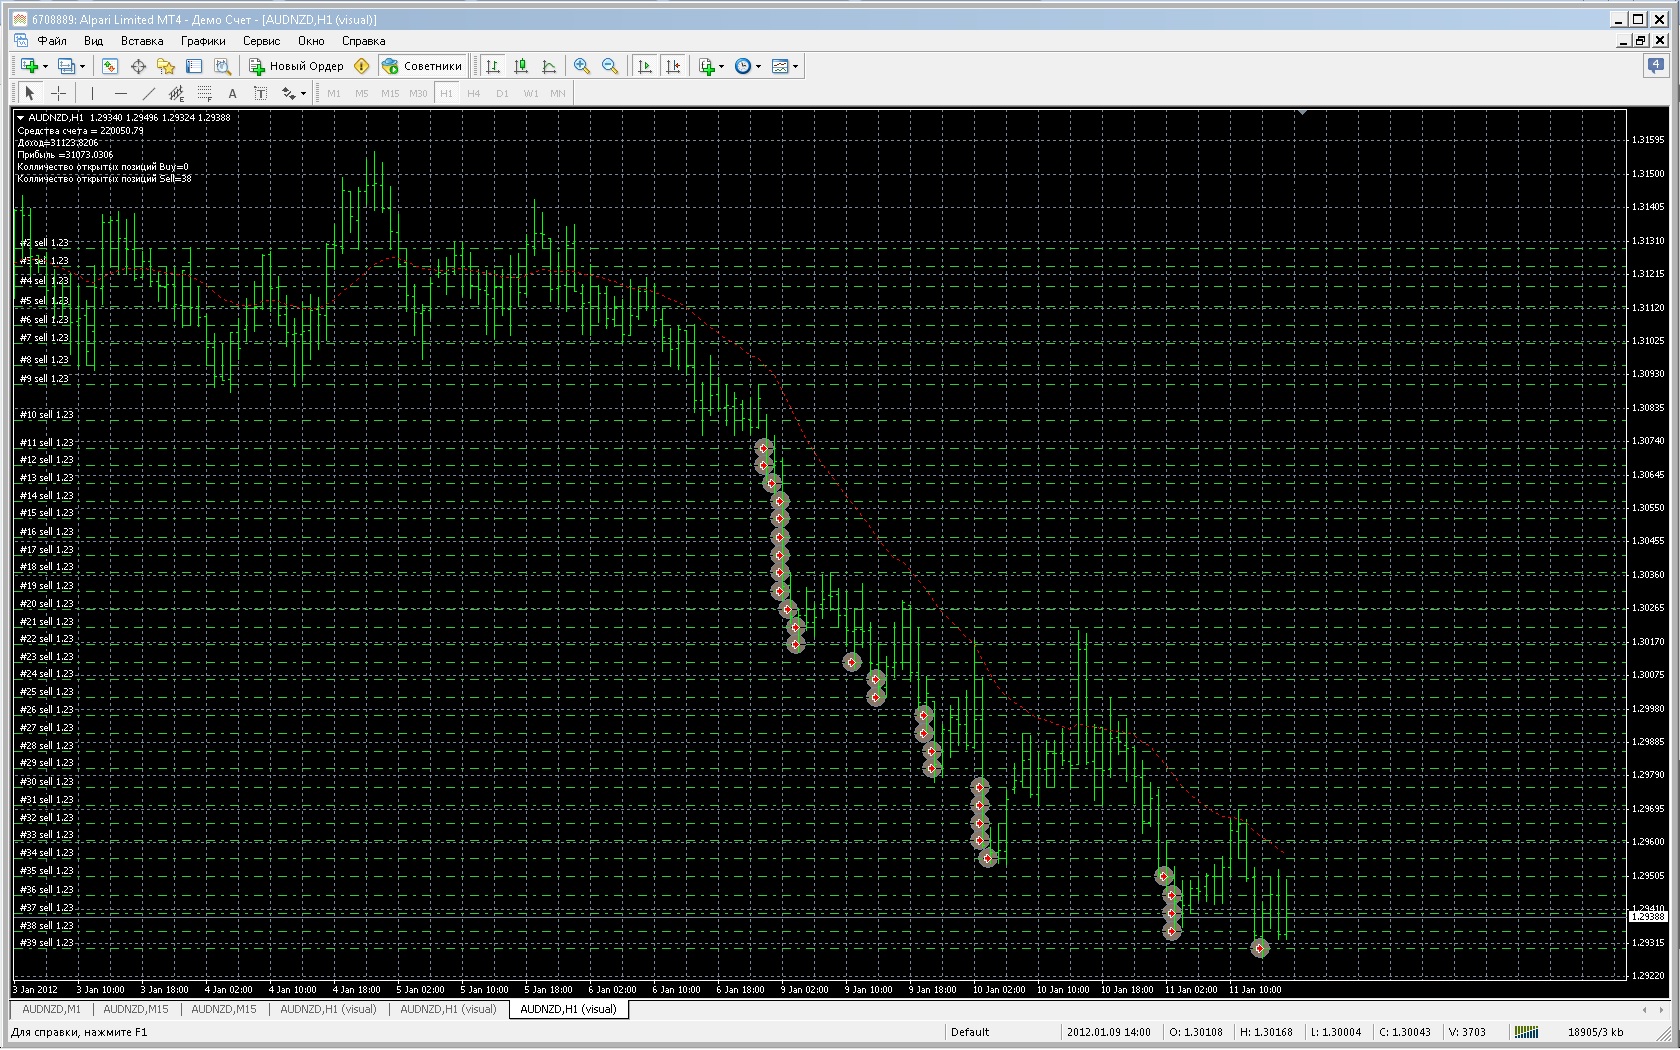
Task: Click the Default profile status field
Action: click(x=1001, y=1032)
